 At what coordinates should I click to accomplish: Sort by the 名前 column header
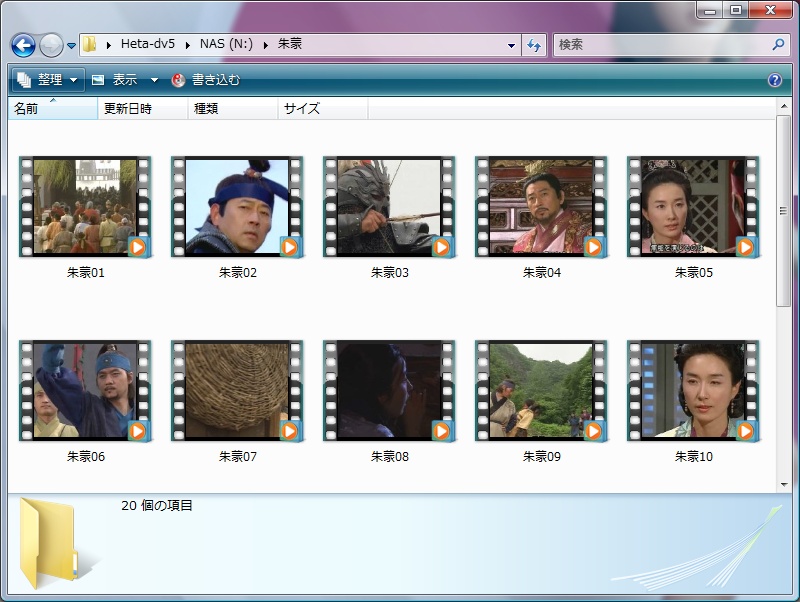point(53,108)
